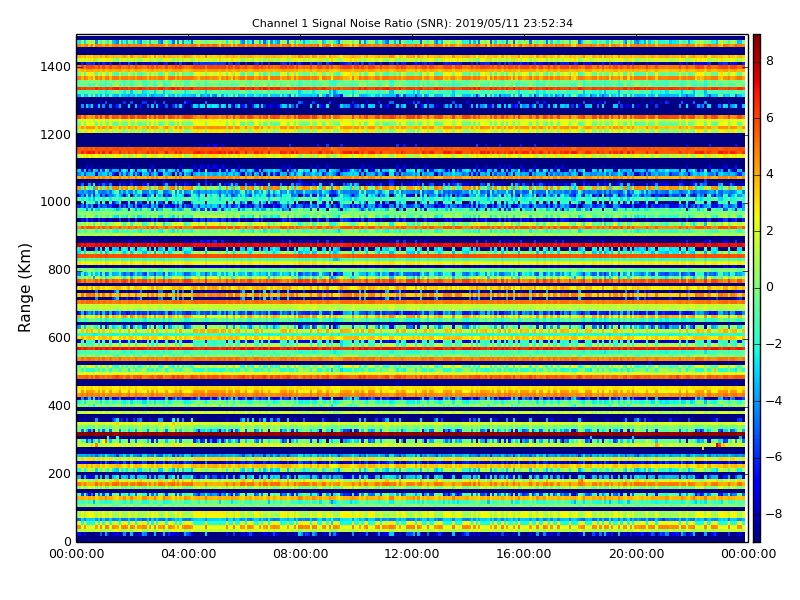Click the range-time SNR heatmap
This screenshot has height=600, width=800.
tap(412, 288)
